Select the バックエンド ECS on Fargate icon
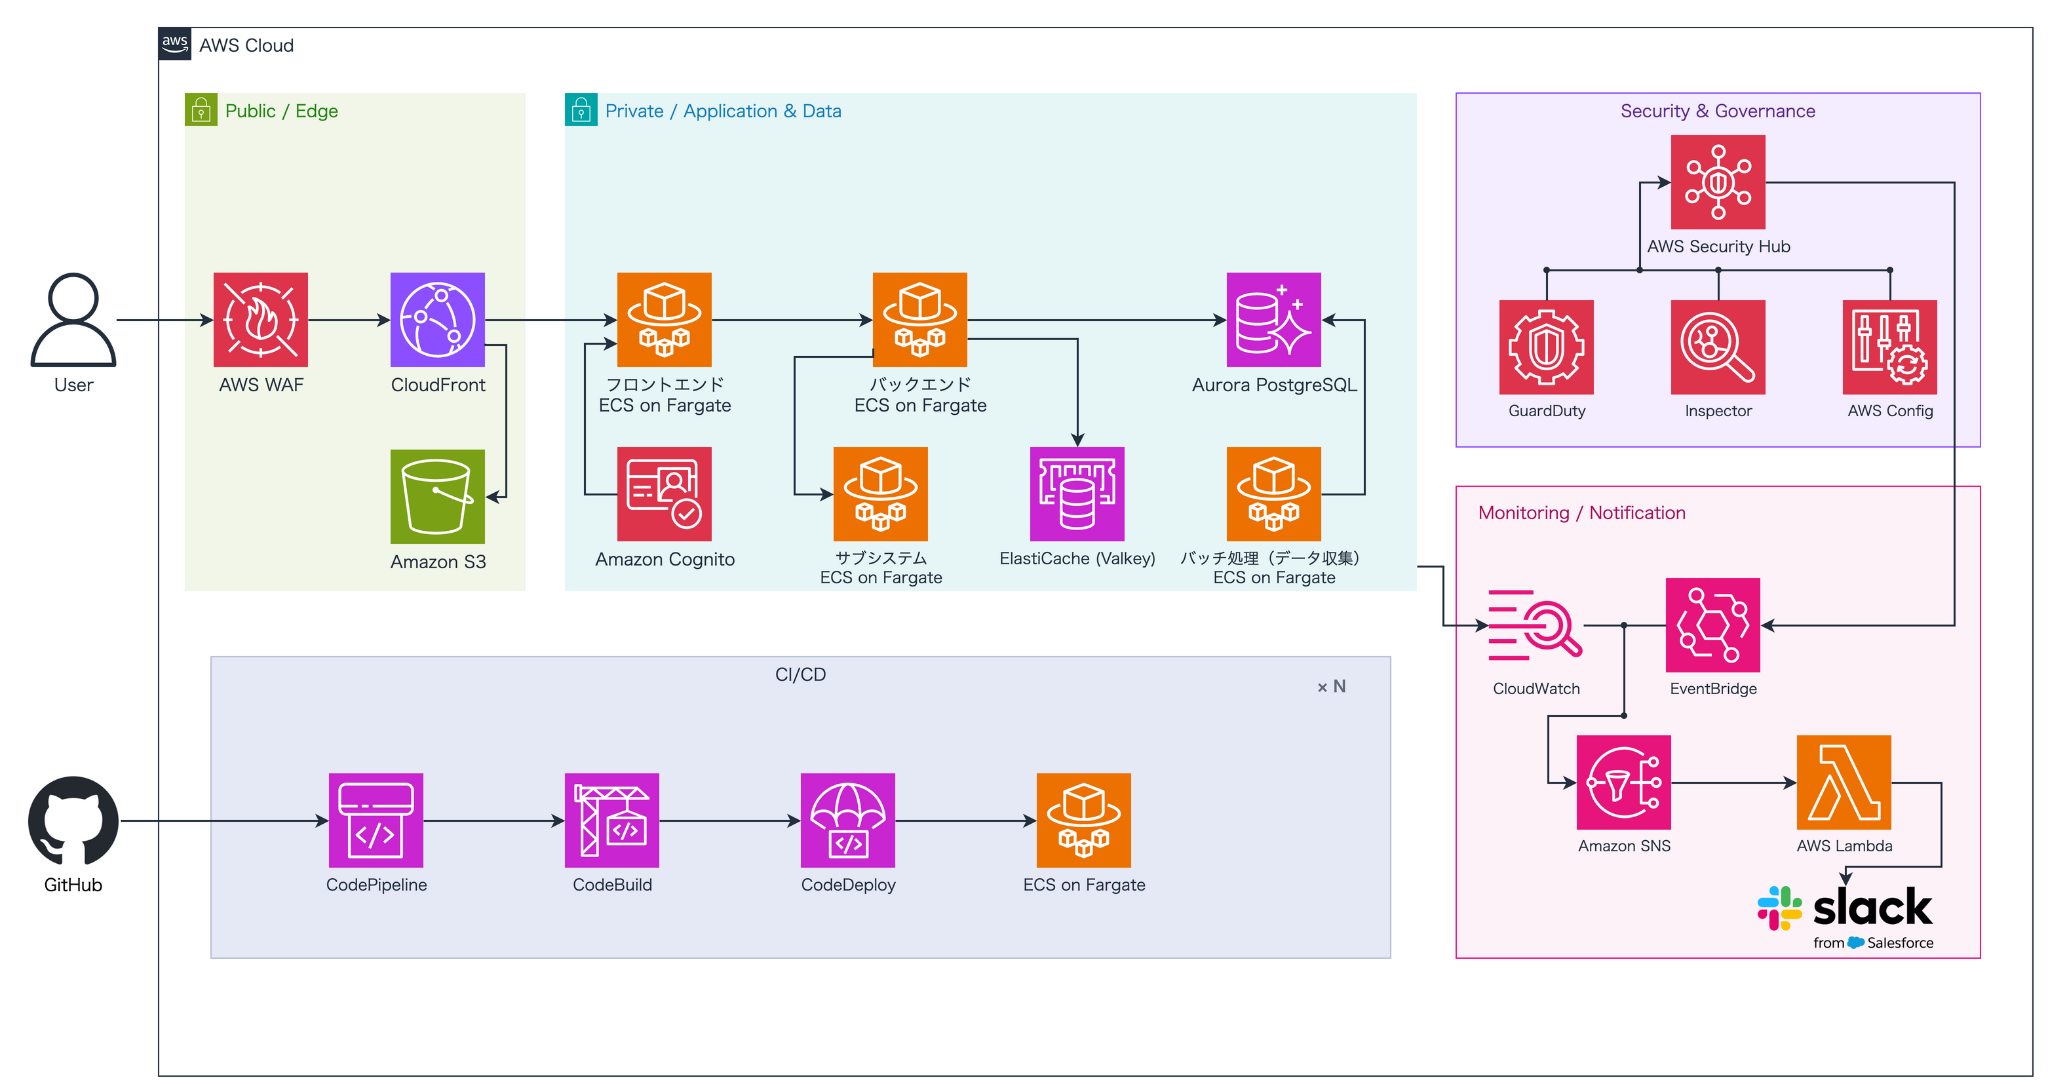Viewport: 2048px width, 1091px height. click(920, 320)
